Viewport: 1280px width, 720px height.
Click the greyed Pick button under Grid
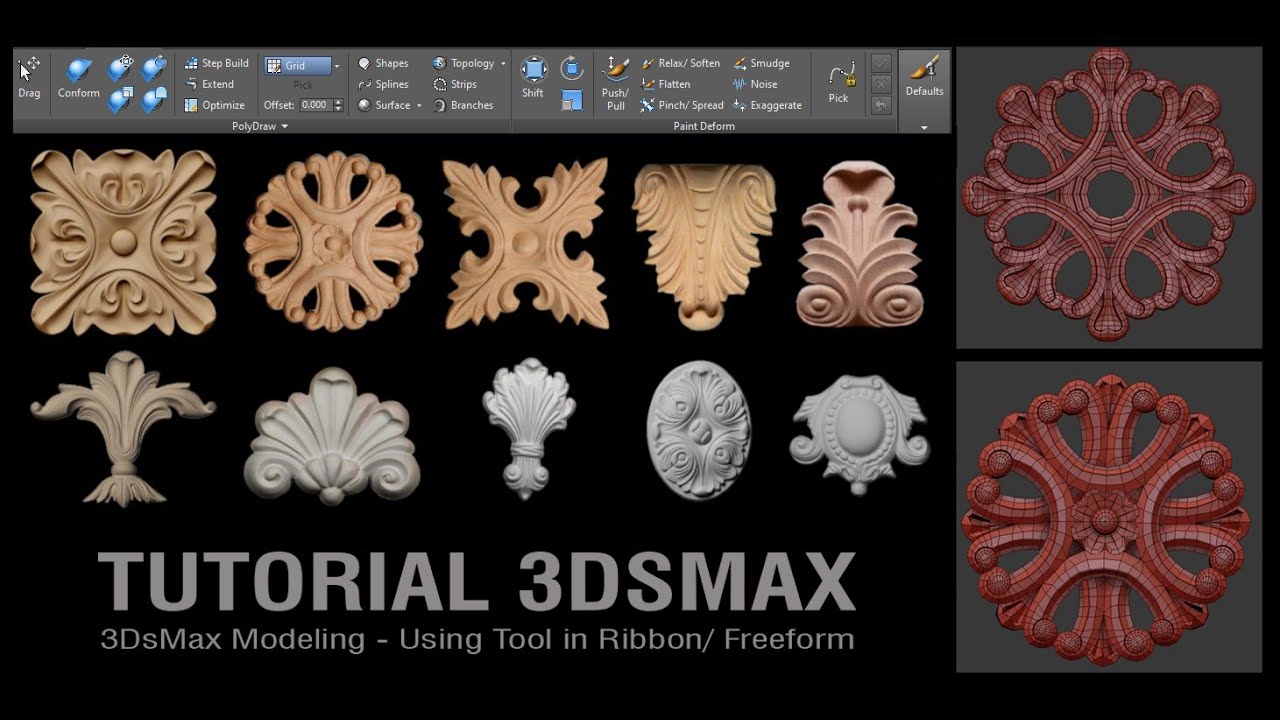tap(303, 86)
